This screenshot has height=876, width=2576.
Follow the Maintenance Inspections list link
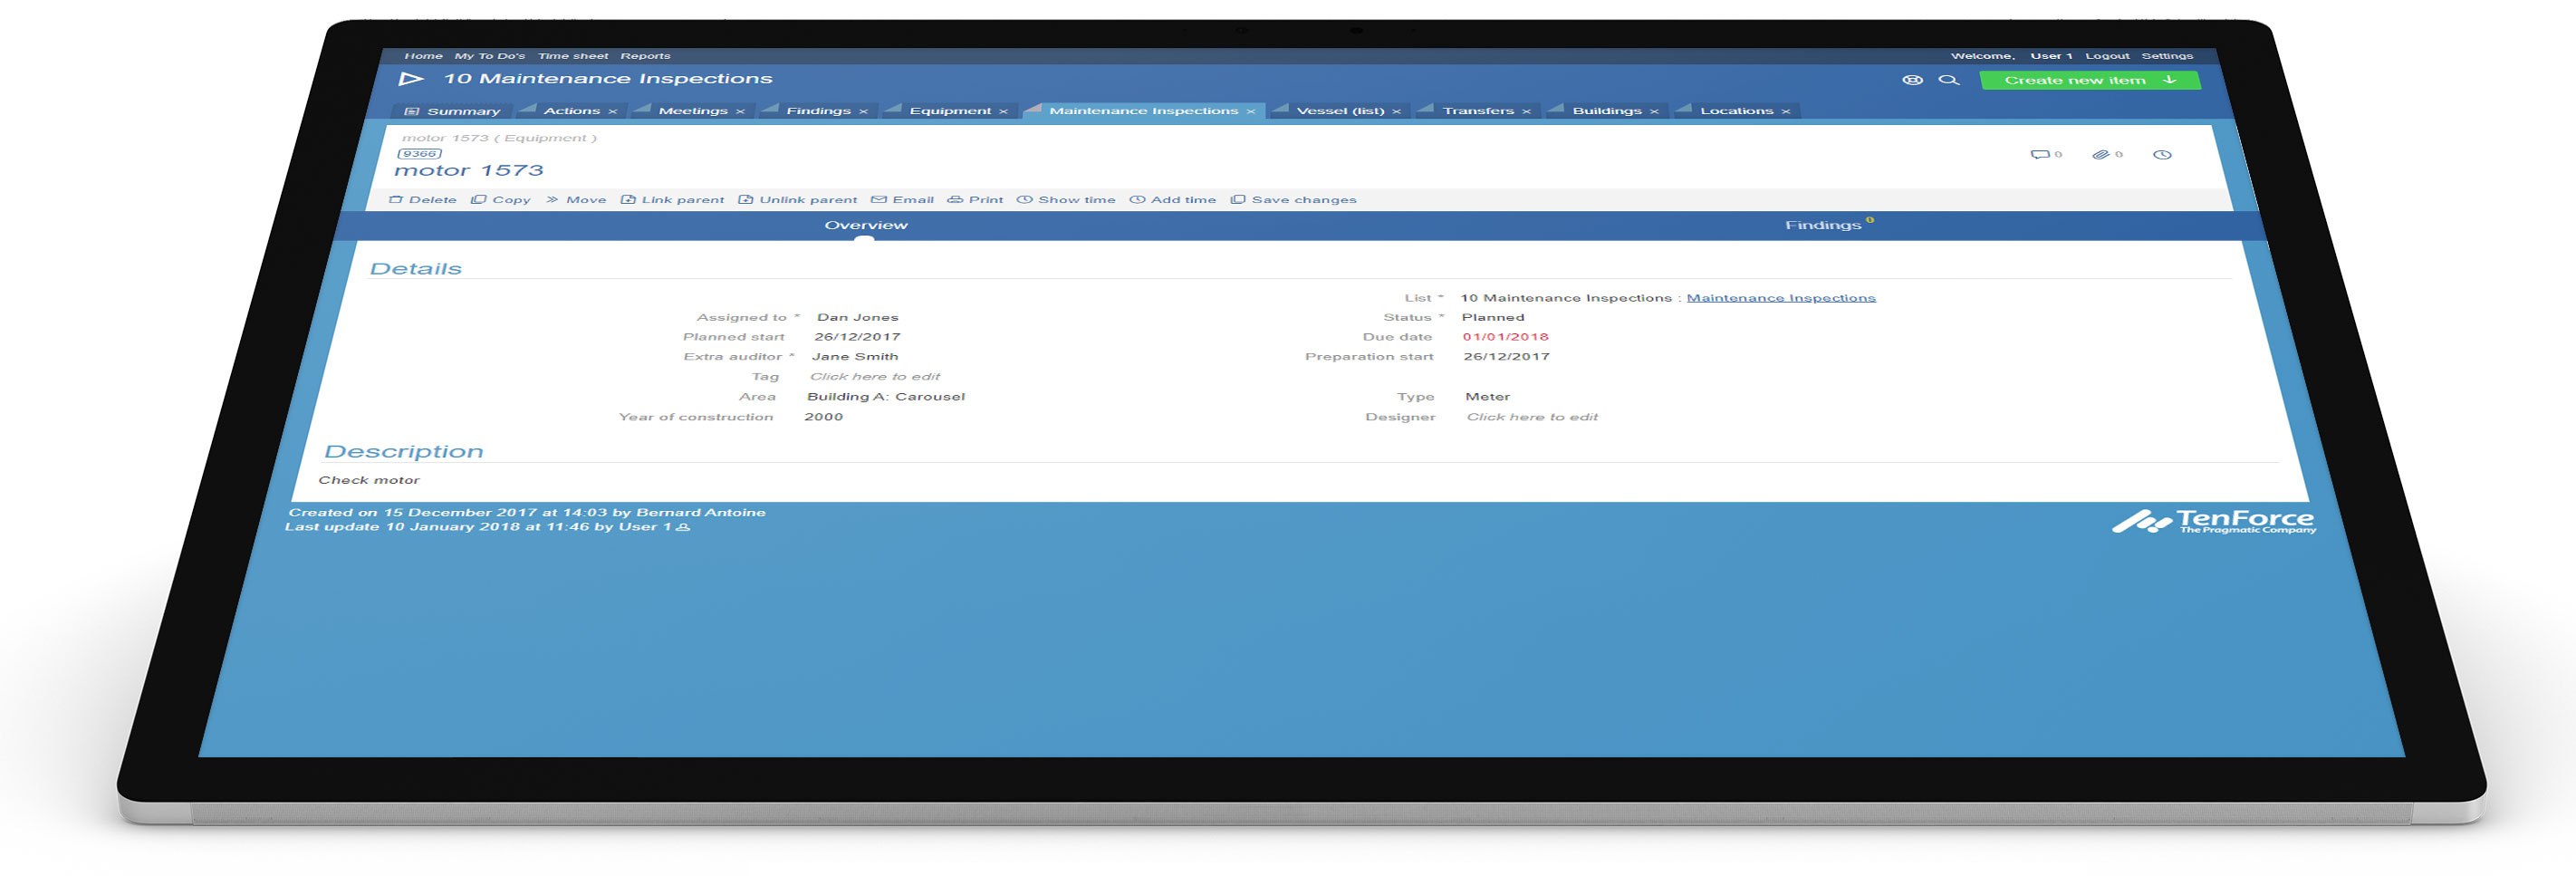tap(1780, 298)
